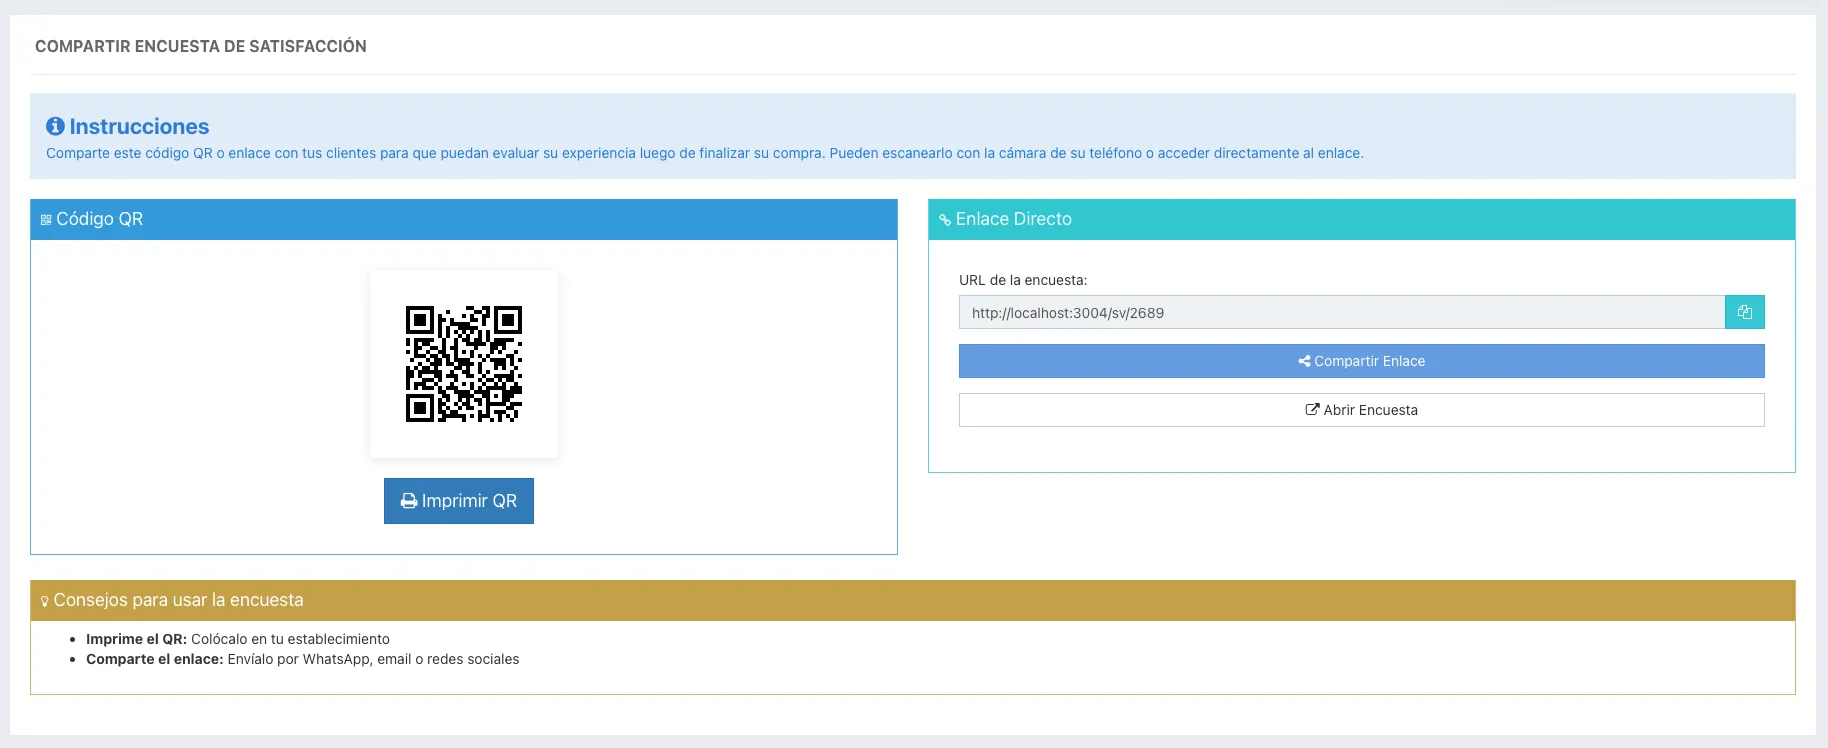The image size is (1828, 748).
Task: Click the Enlace Directo panel header
Action: (1362, 219)
